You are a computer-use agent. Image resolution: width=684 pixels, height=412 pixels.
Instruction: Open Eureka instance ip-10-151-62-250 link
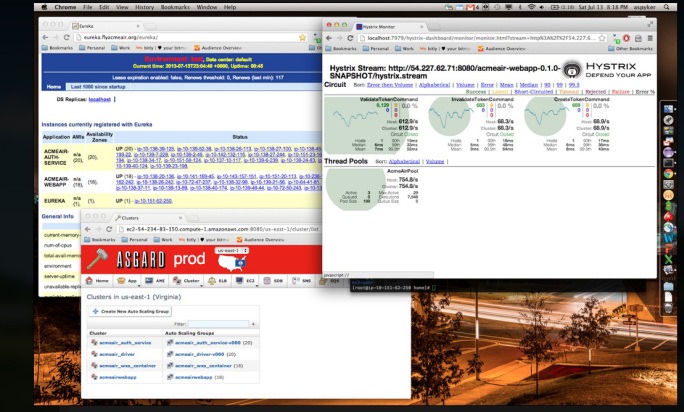pos(153,201)
